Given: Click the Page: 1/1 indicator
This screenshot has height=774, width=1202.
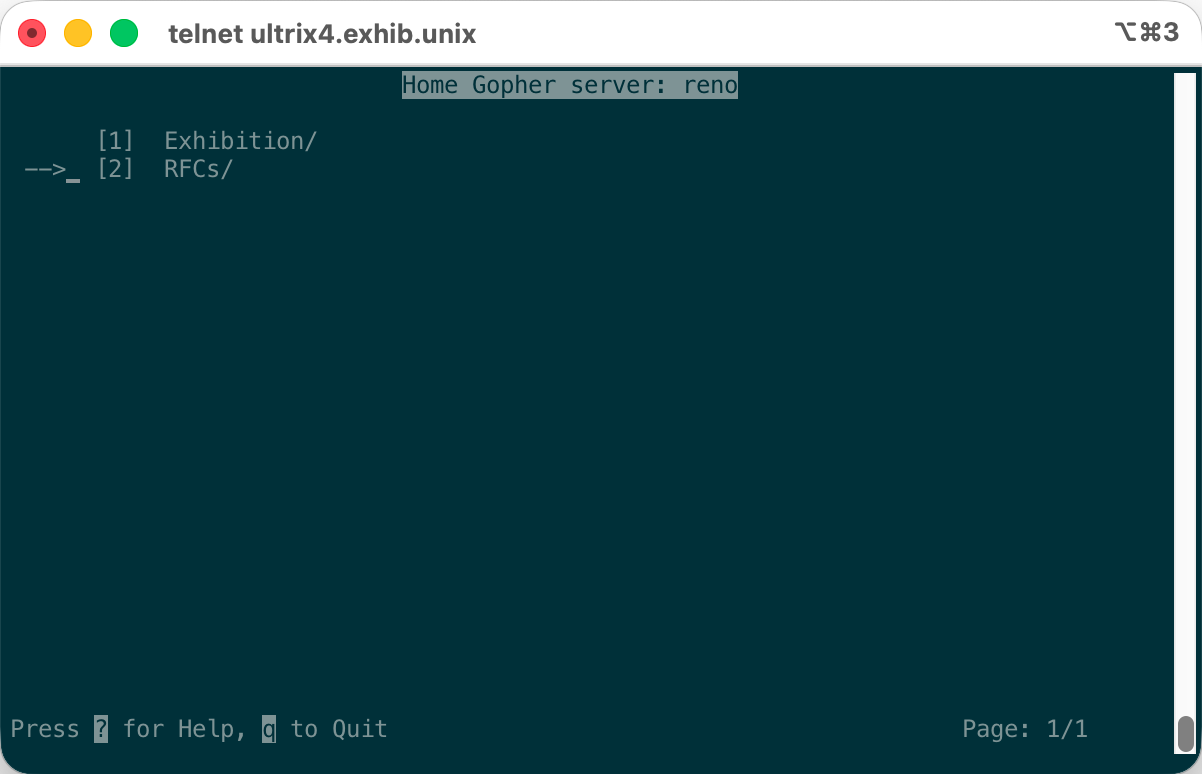Looking at the screenshot, I should click(x=1025, y=729).
